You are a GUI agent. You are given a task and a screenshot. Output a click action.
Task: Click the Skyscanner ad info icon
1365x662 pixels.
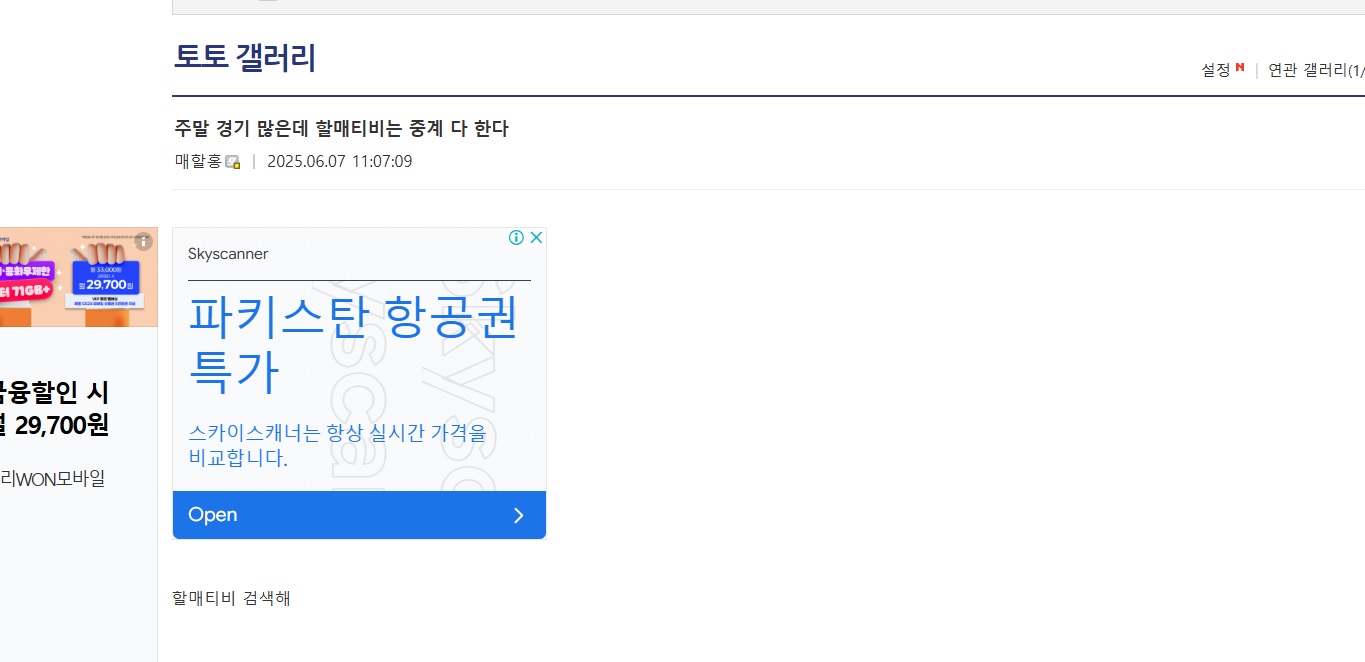(x=516, y=238)
